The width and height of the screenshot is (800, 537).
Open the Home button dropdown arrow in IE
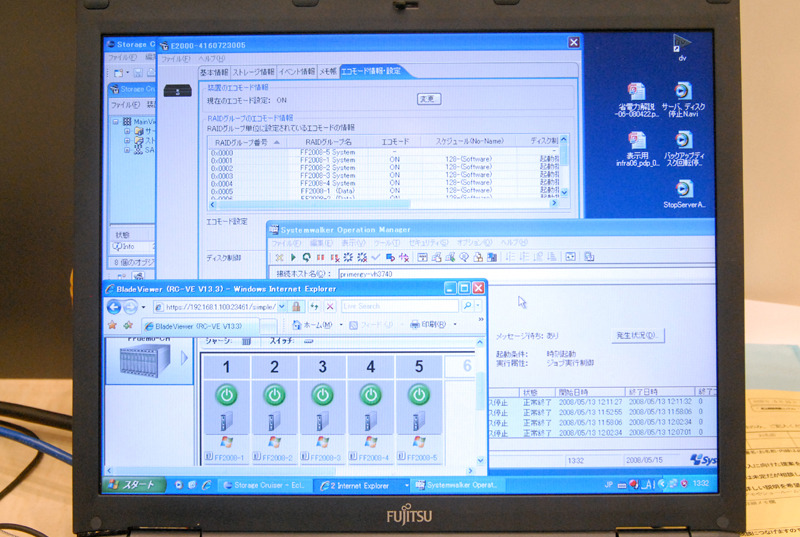(x=340, y=325)
